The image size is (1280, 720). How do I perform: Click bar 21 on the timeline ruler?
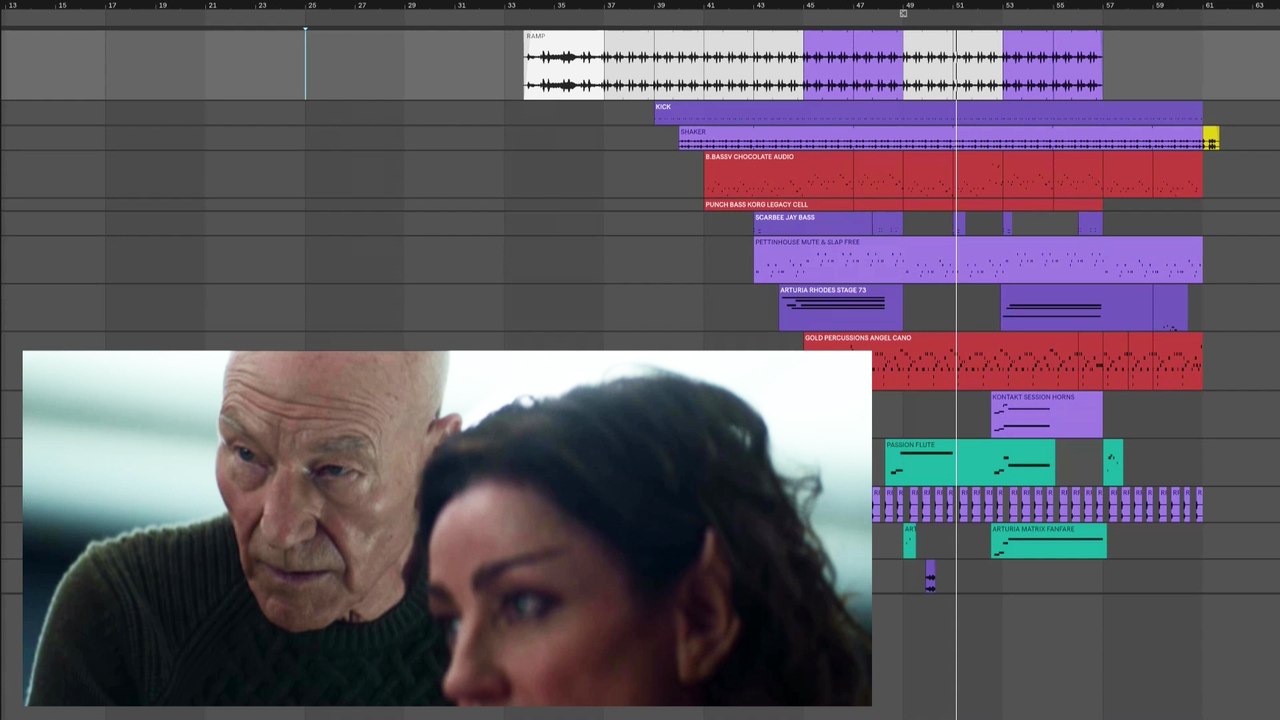(212, 6)
